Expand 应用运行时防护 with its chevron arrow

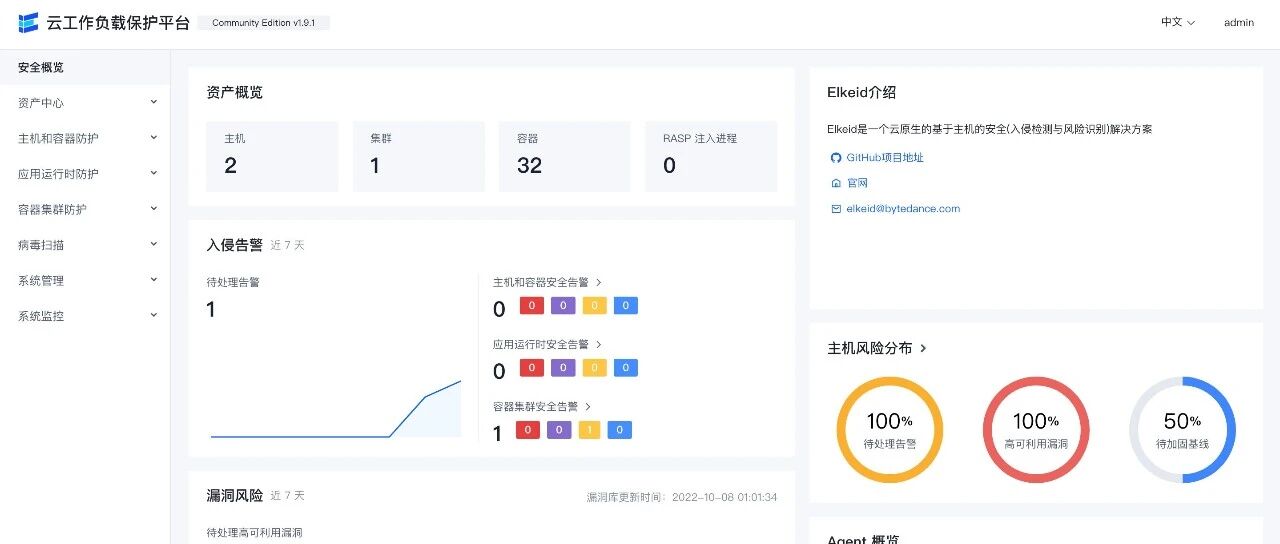coord(153,173)
